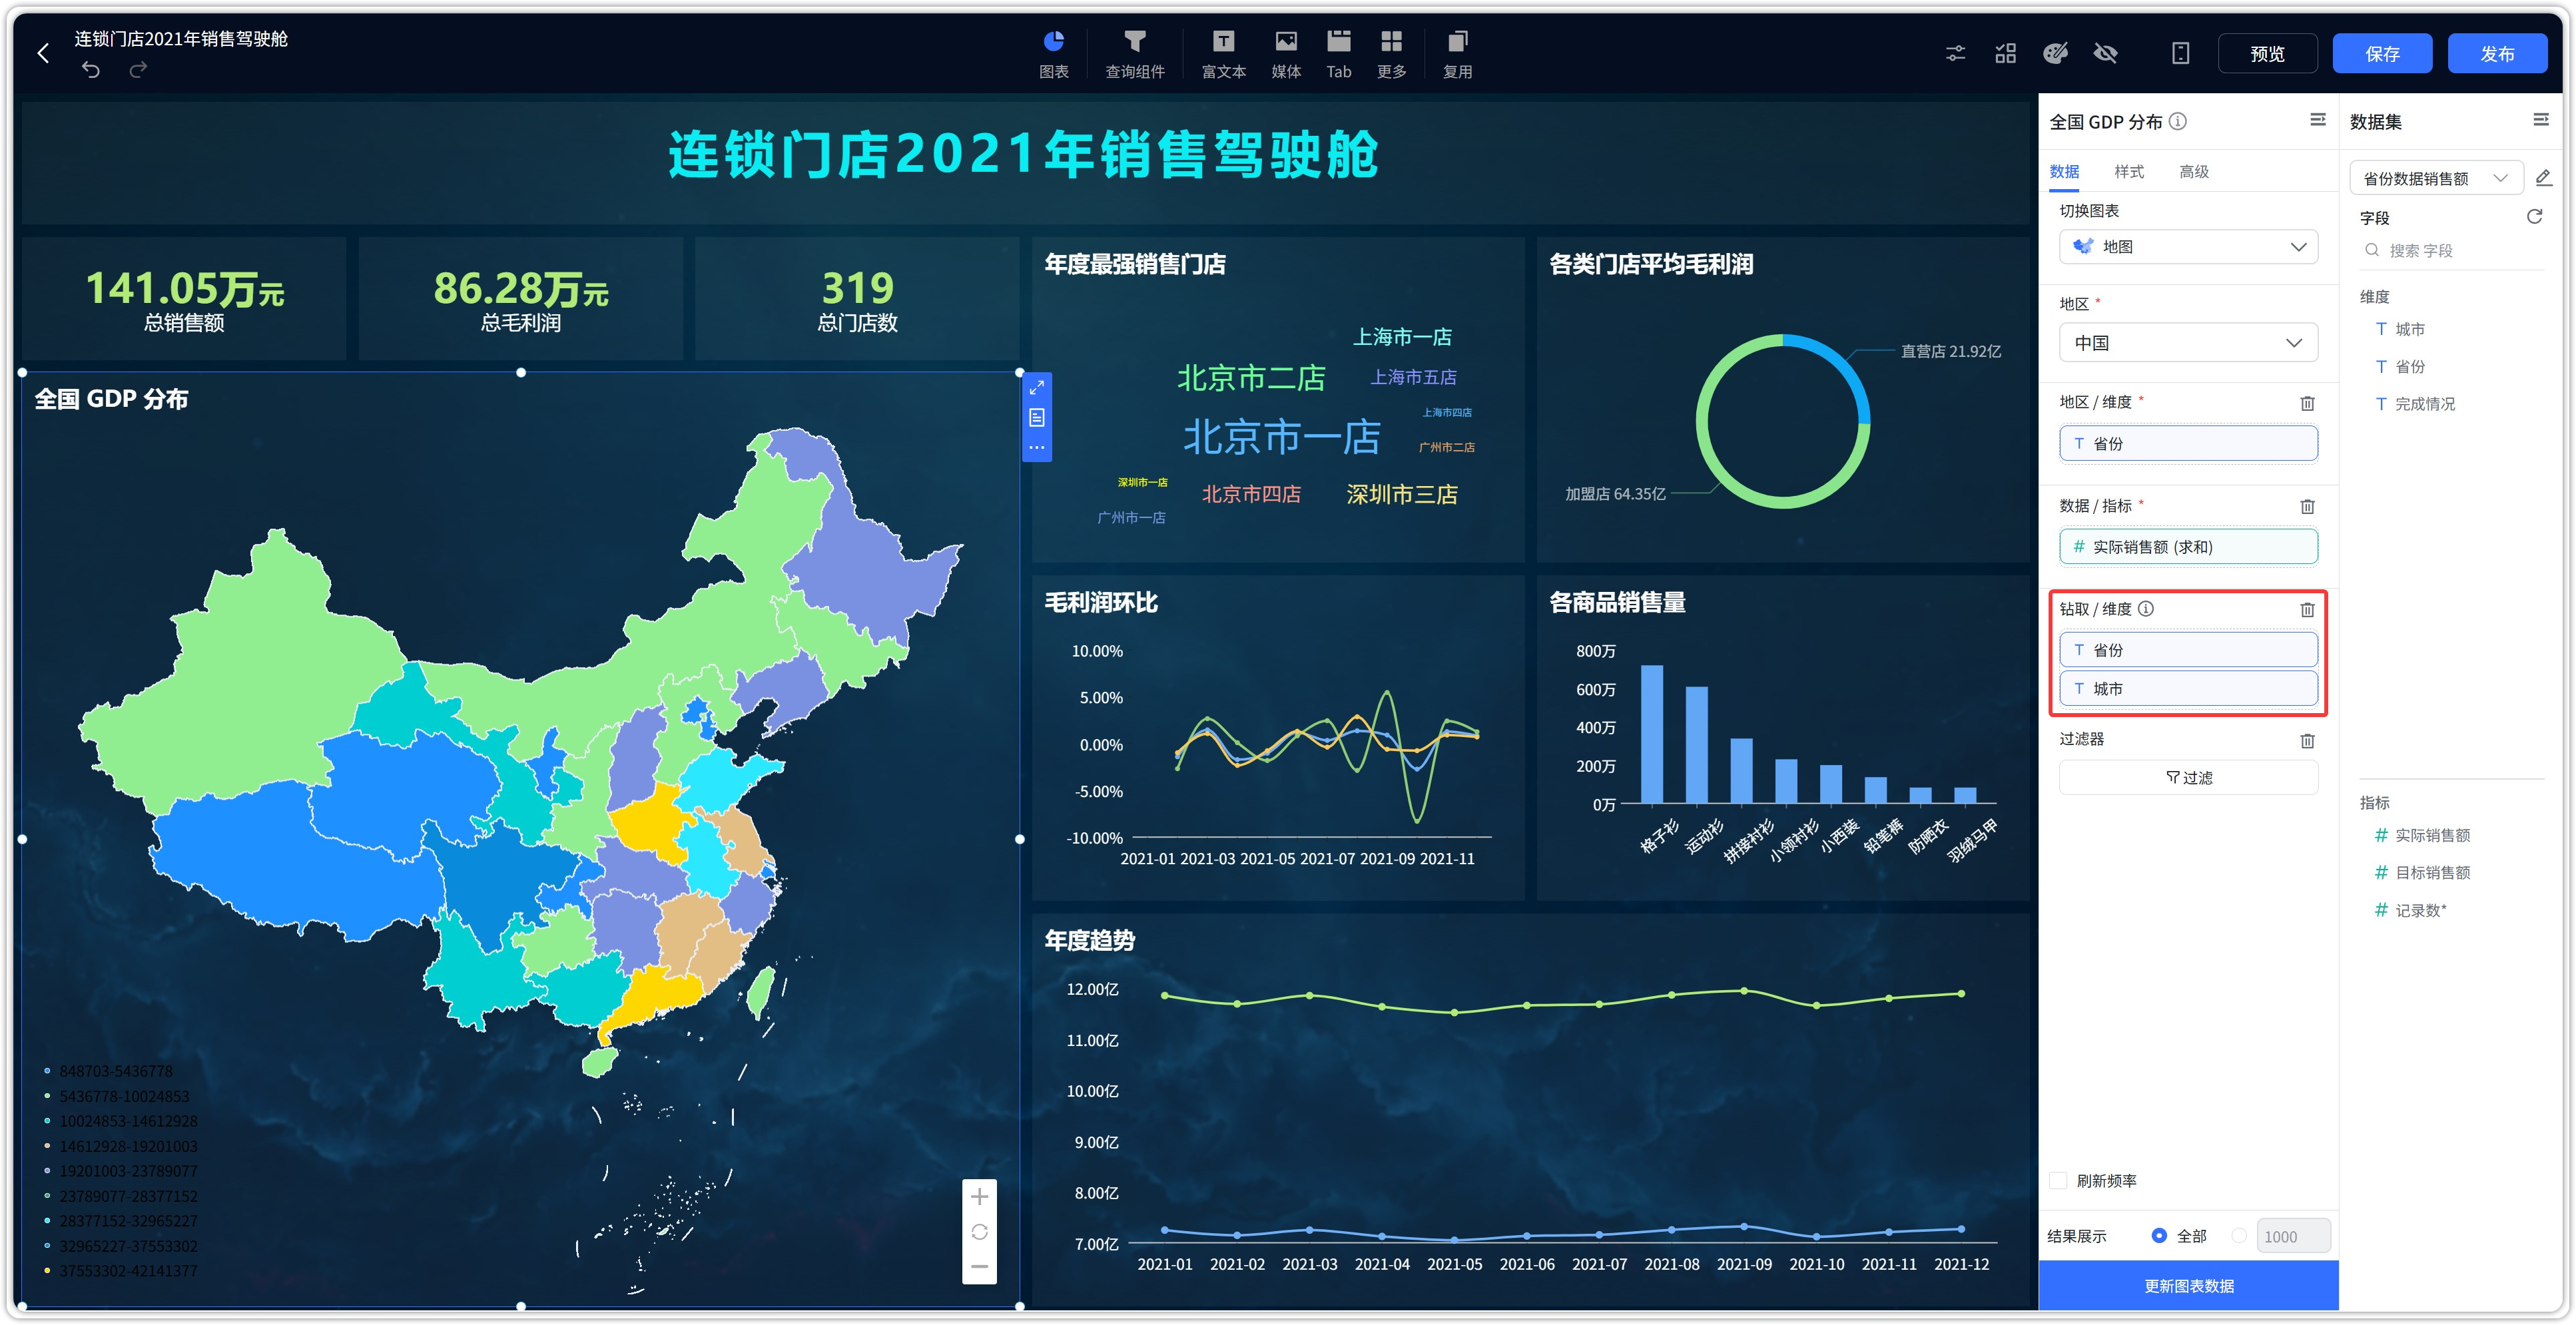Insert a 富文本 rich text element
Image resolution: width=2576 pixels, height=1325 pixels.
(x=1223, y=54)
